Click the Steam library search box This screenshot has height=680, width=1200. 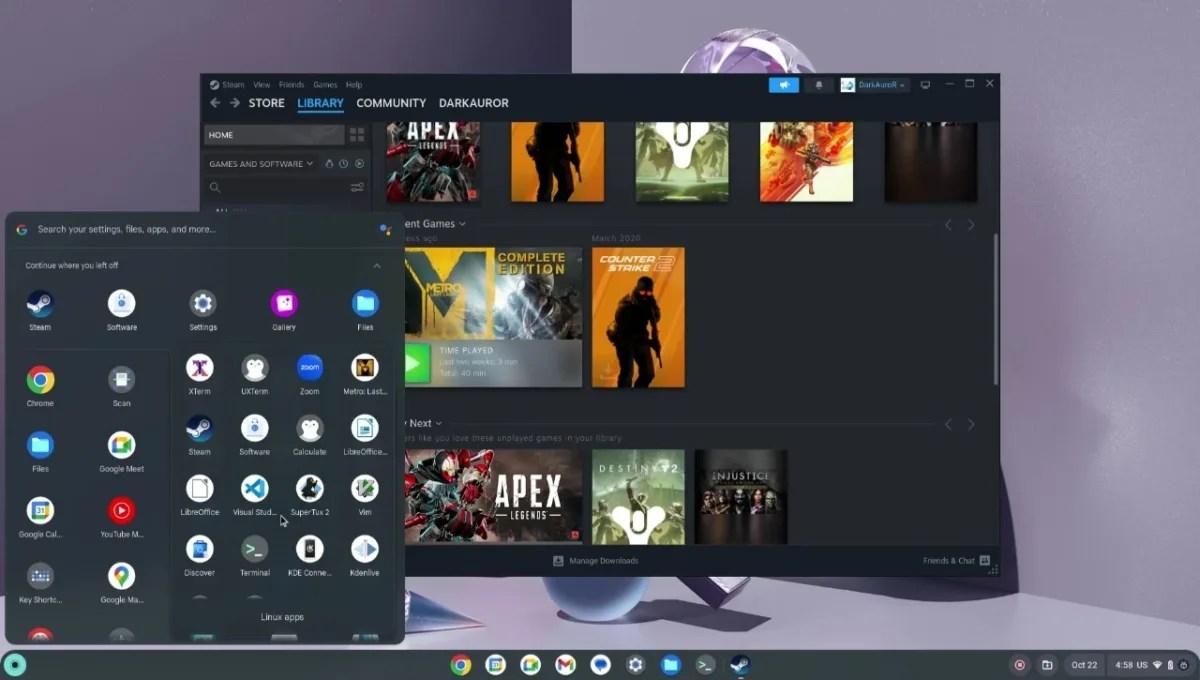tap(275, 187)
